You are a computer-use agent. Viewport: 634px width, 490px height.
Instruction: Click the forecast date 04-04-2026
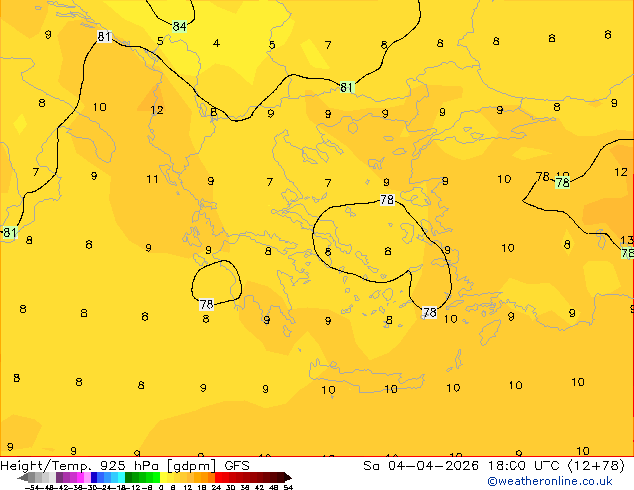[x=433, y=466]
